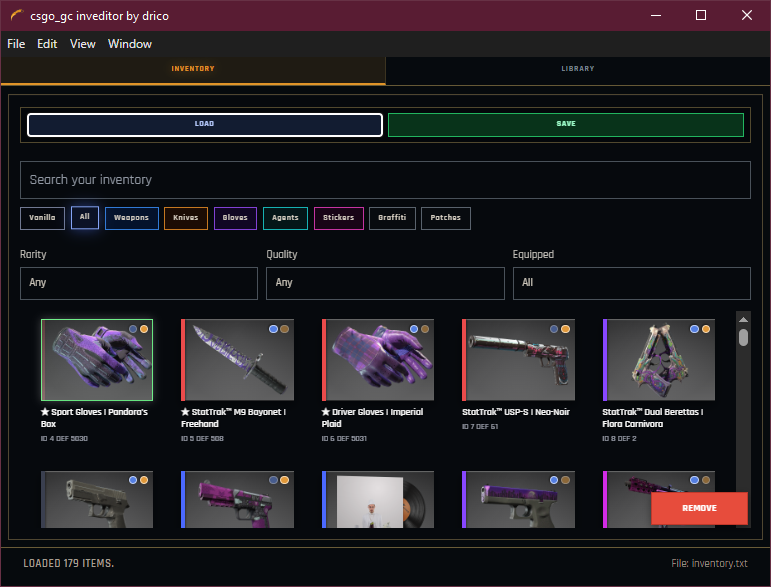Open the Equipped filter dropdown
The width and height of the screenshot is (771, 587).
[x=631, y=283]
